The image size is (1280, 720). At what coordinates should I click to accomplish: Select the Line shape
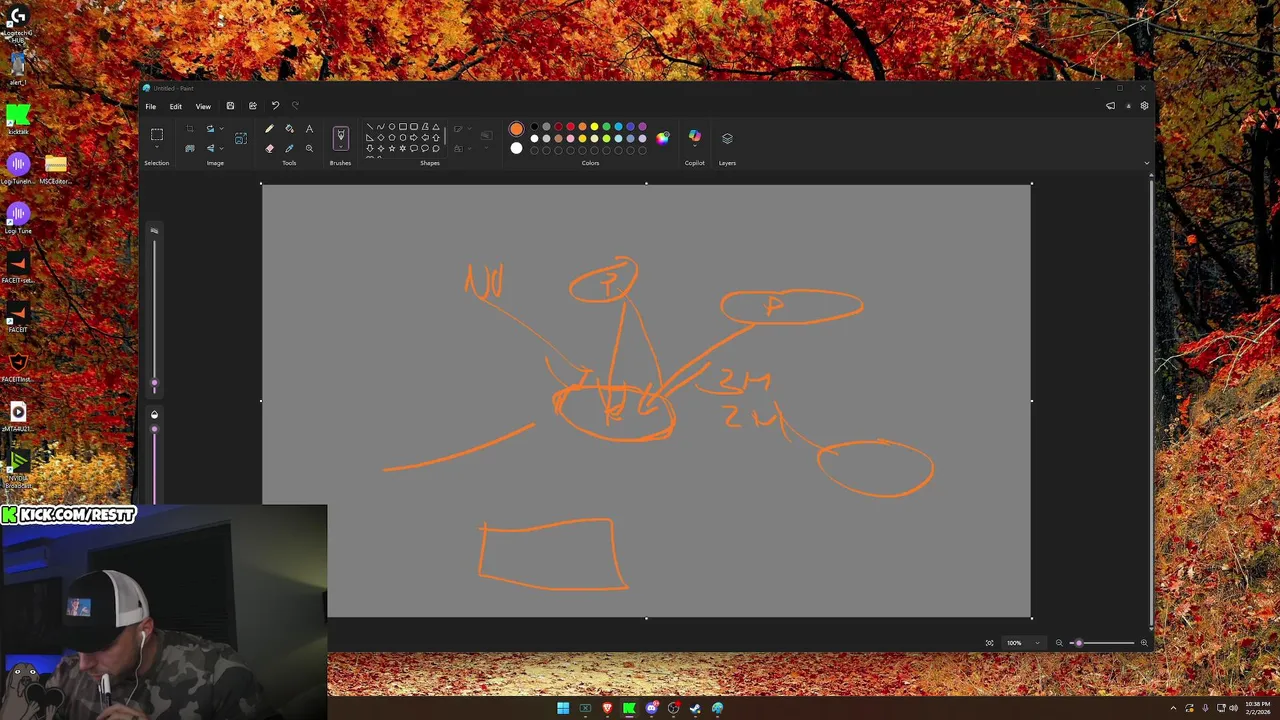pos(369,127)
